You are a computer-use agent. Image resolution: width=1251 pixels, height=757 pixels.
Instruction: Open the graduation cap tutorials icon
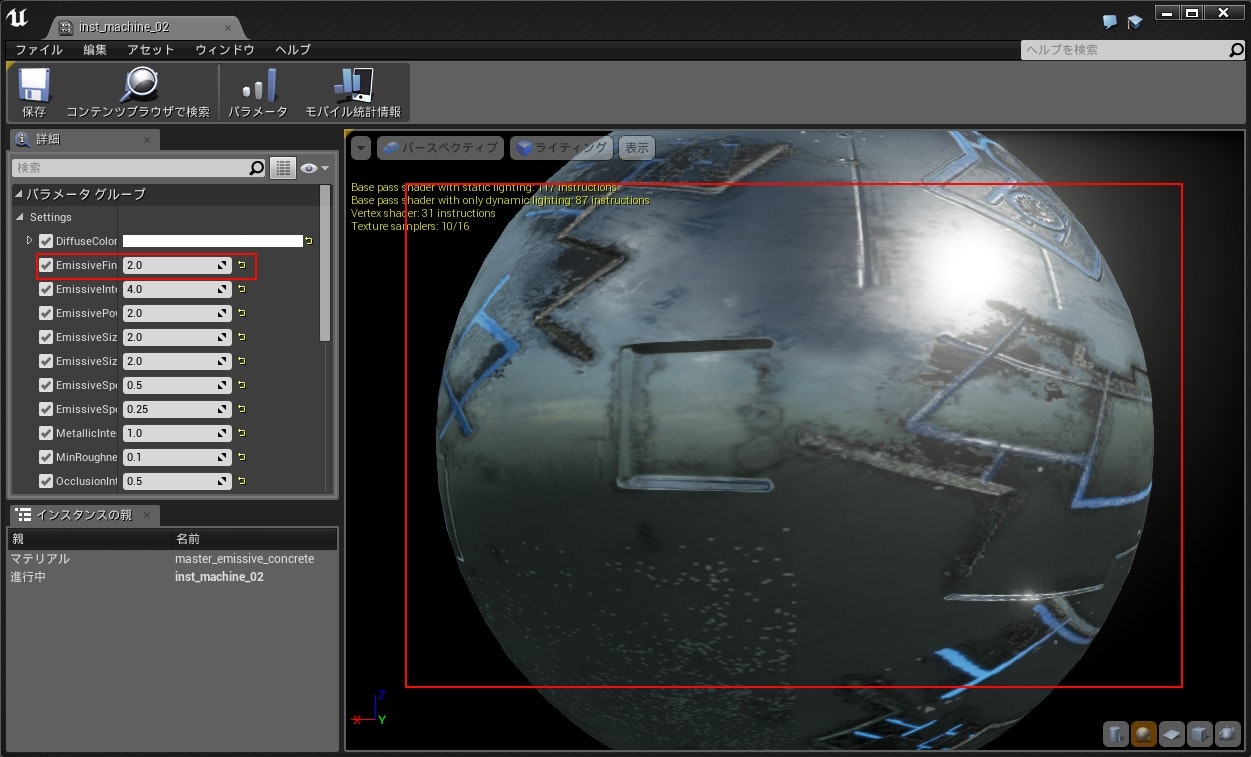1135,21
